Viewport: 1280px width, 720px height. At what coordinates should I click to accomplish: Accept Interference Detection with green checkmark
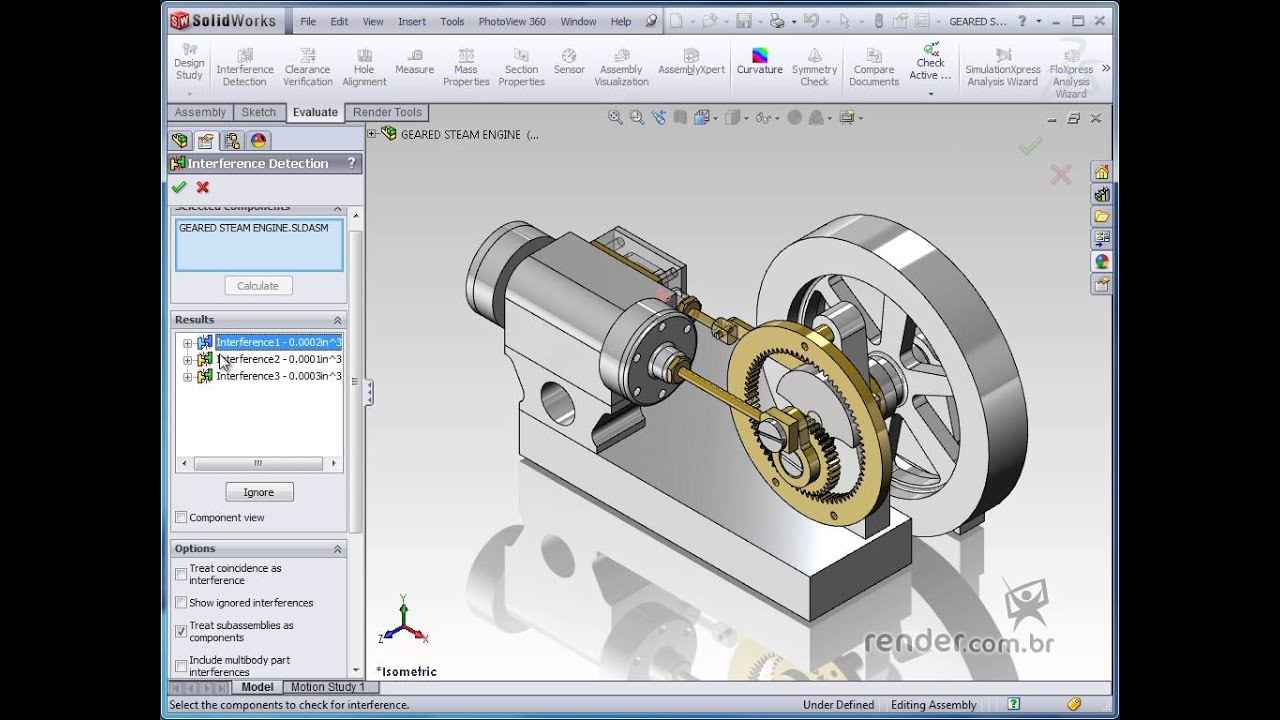(x=179, y=187)
